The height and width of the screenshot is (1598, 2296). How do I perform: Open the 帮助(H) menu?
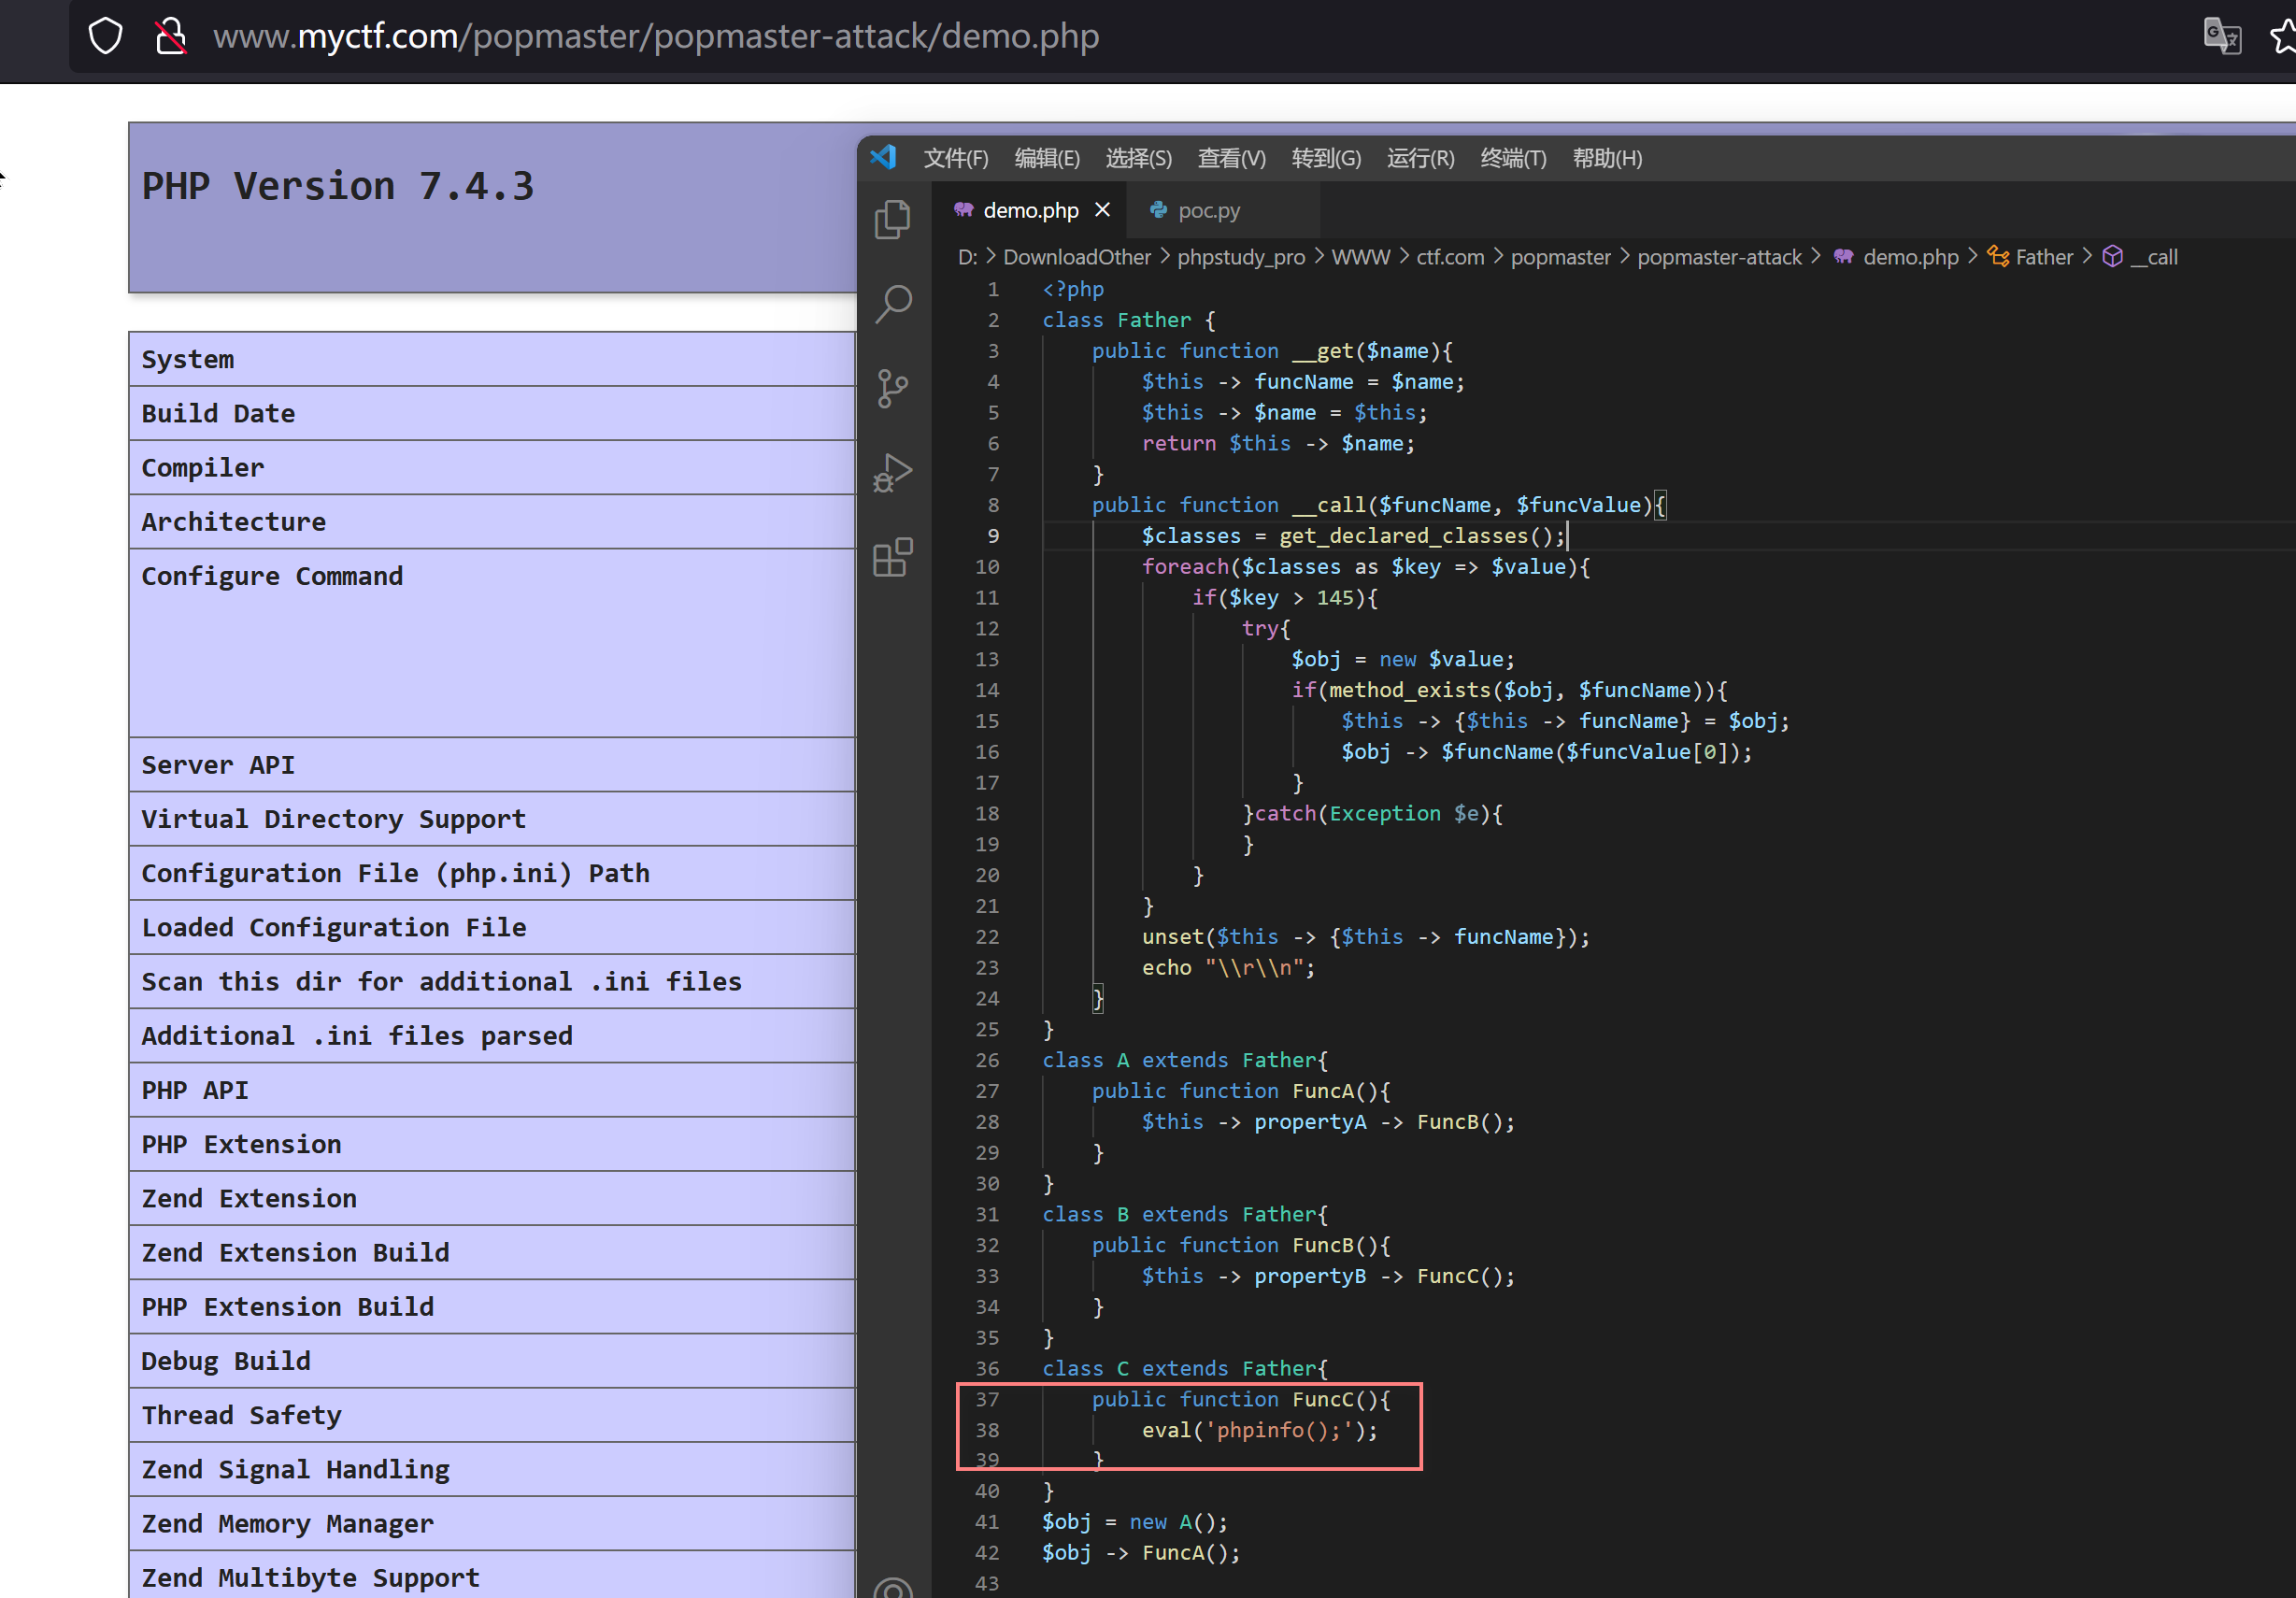point(1607,158)
